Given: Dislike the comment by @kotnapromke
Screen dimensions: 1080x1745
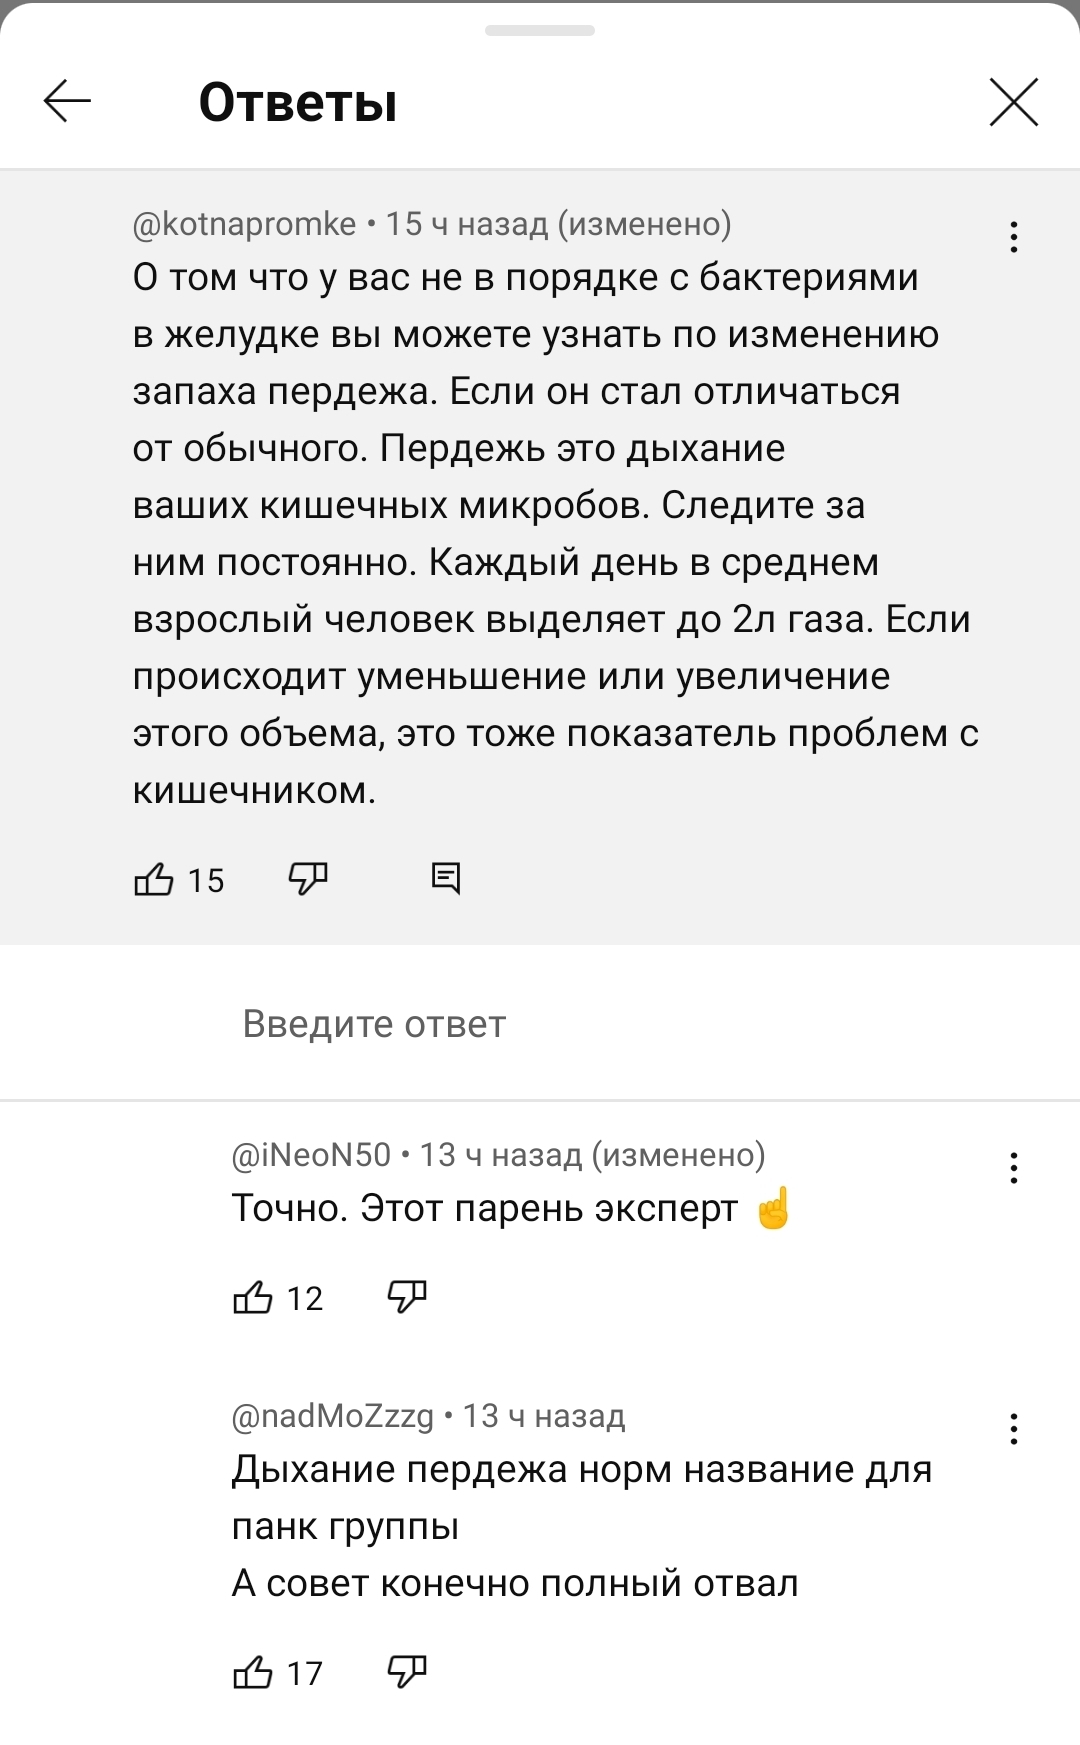Looking at the screenshot, I should [307, 879].
